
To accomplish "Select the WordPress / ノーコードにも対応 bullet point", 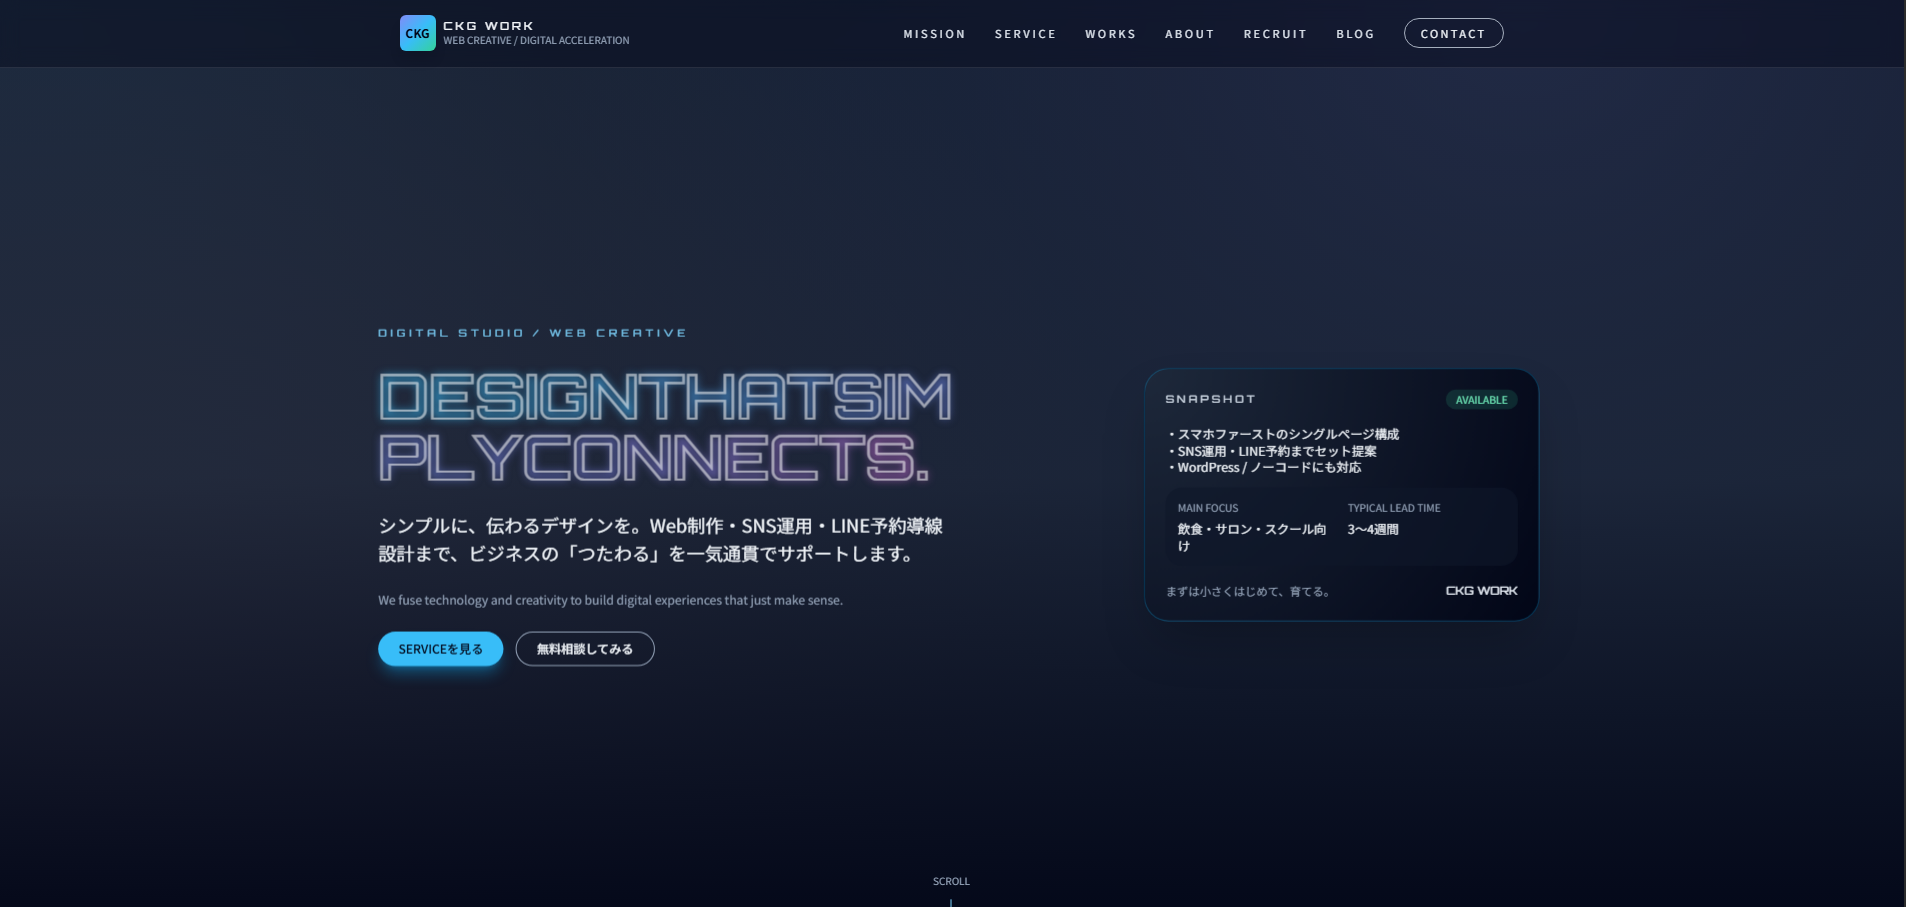I will click(1264, 466).
